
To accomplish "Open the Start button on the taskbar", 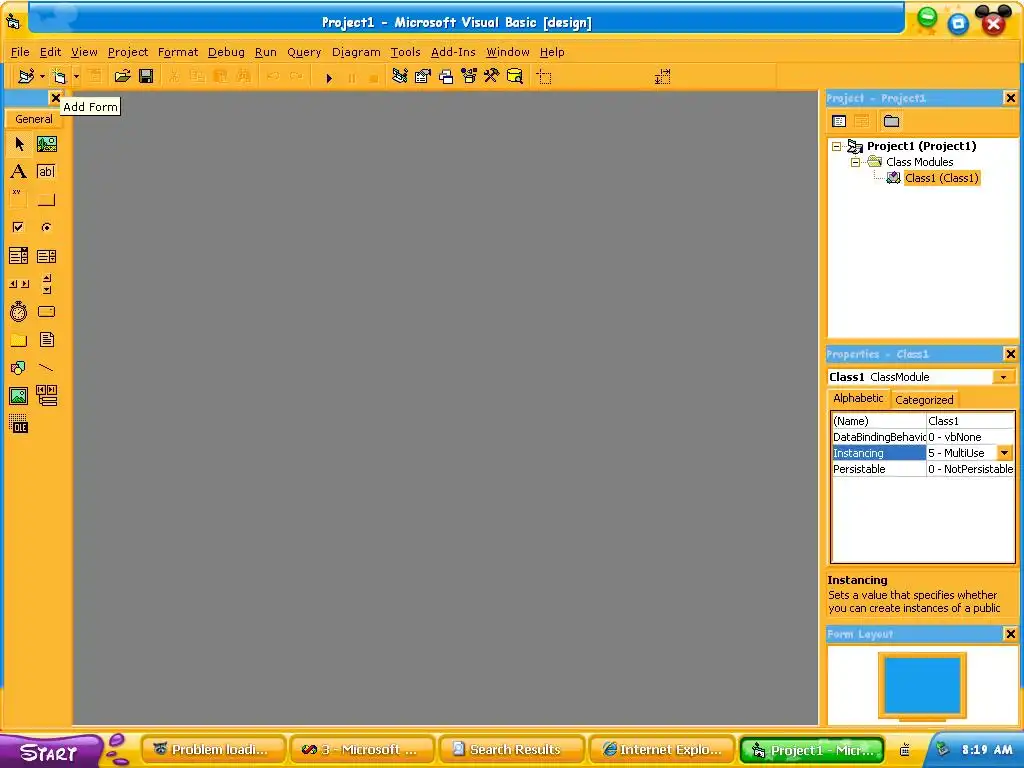I will tap(50, 751).
